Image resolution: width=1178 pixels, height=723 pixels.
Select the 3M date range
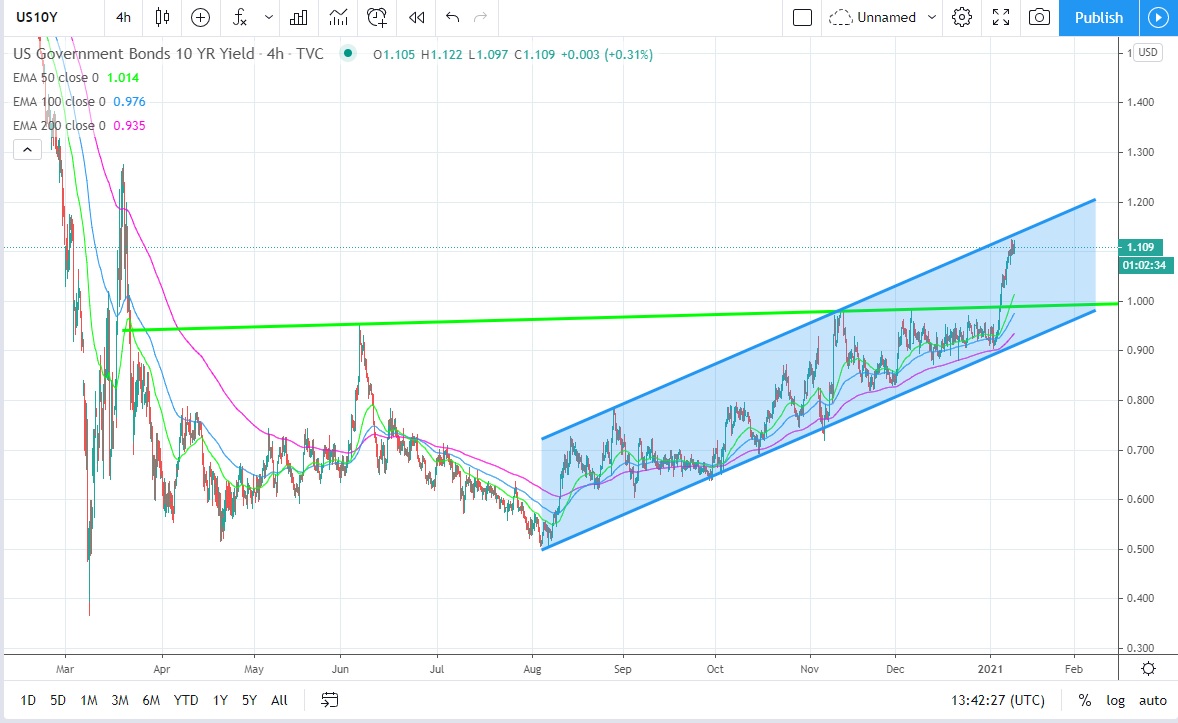point(119,700)
